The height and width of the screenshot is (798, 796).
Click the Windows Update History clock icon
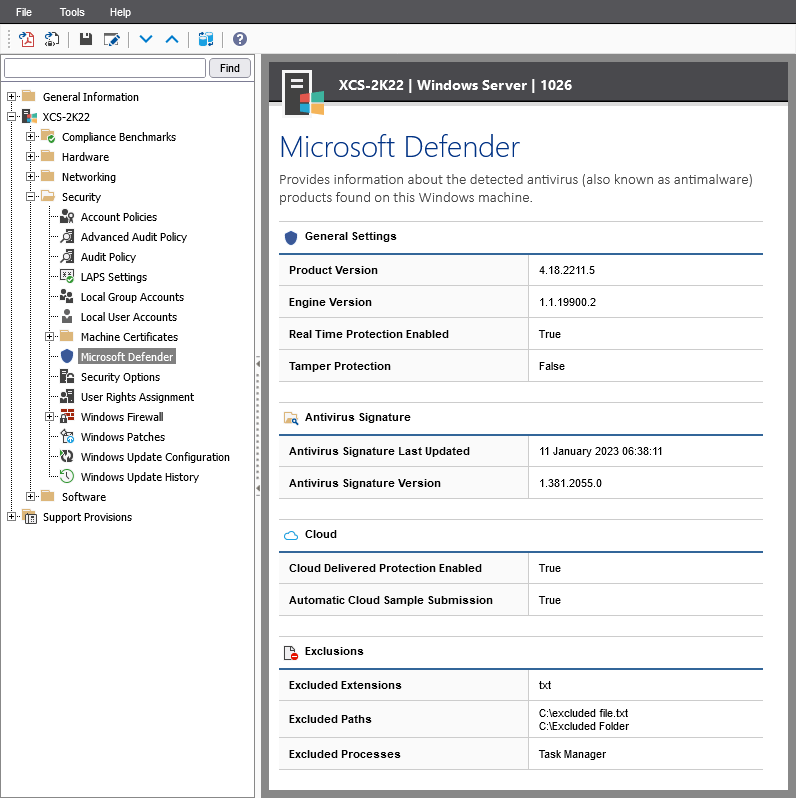(x=67, y=476)
